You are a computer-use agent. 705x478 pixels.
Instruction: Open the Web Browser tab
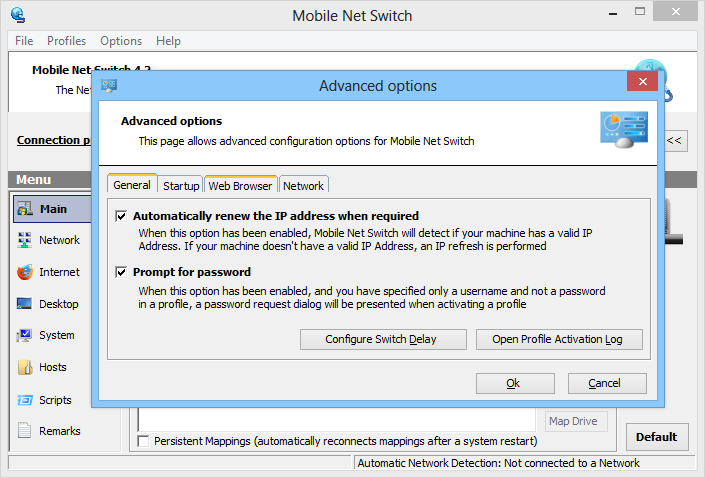[x=240, y=186]
